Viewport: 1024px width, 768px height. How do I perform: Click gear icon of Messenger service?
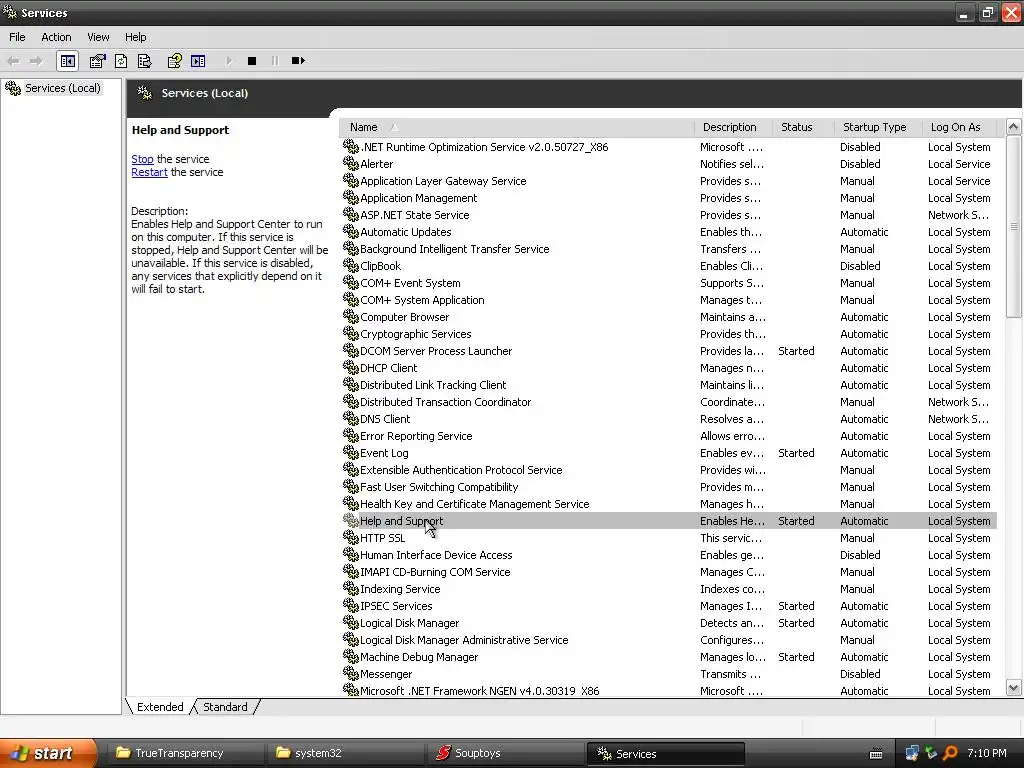[x=351, y=673]
